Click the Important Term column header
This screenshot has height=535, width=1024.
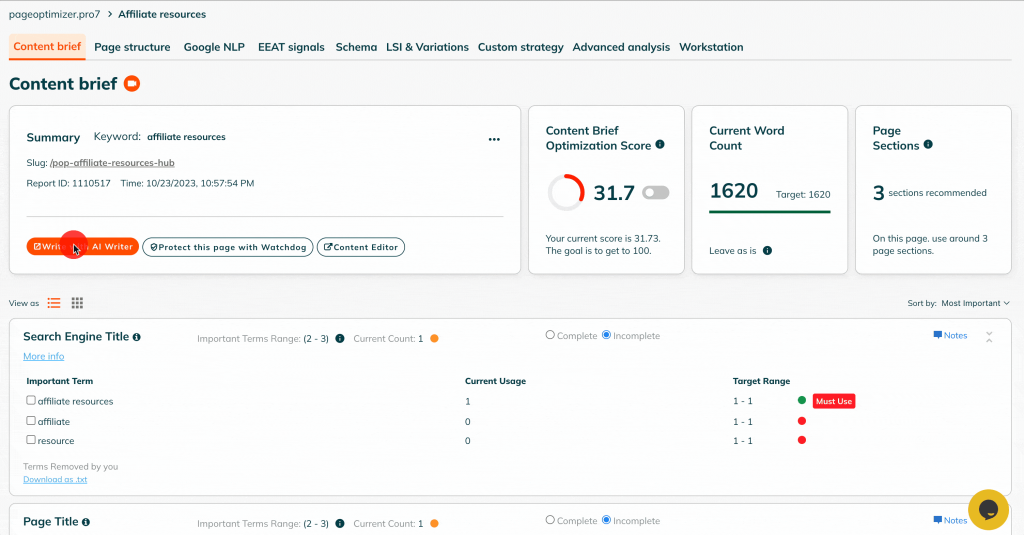[59, 381]
